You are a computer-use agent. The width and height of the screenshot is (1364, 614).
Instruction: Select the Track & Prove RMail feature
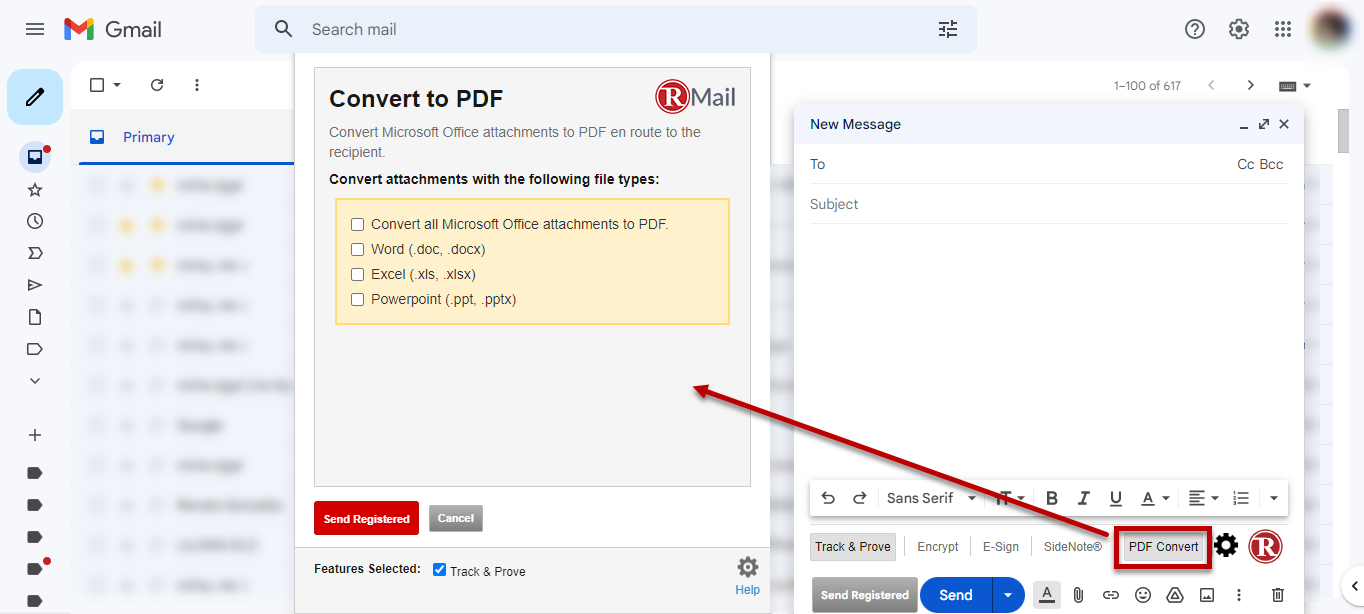pos(852,546)
